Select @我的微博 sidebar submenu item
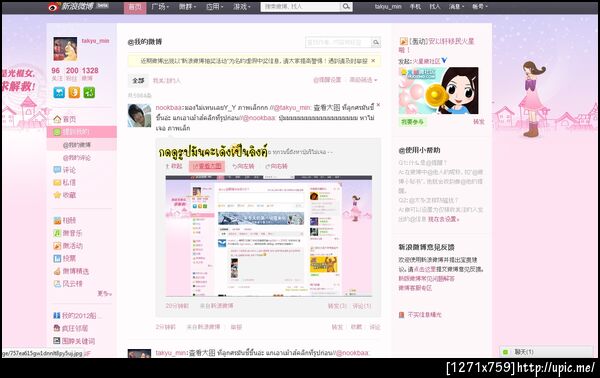 (77, 145)
